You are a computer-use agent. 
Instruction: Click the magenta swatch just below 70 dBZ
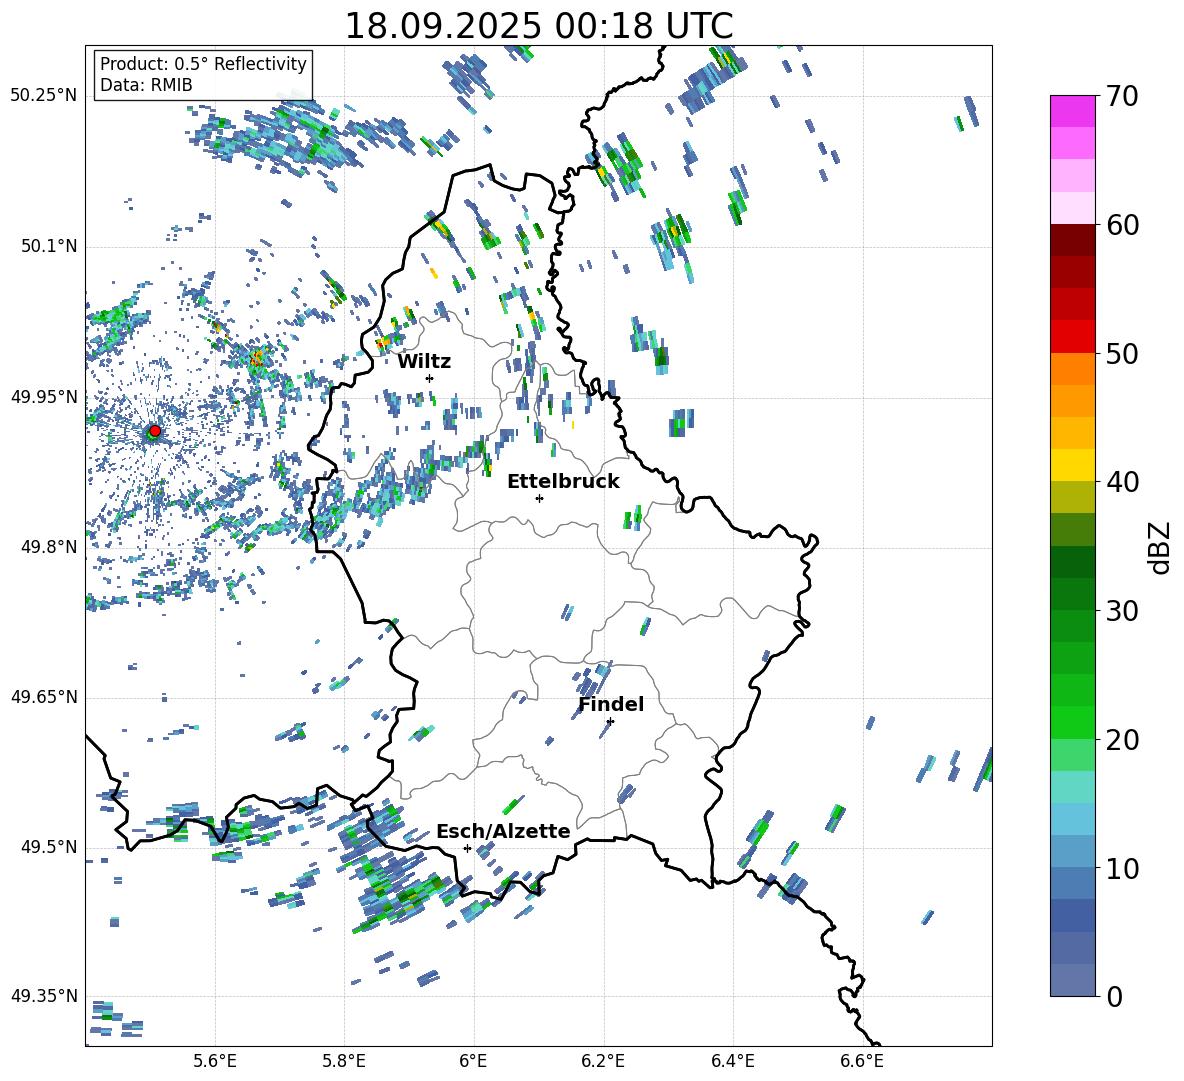pos(1073,111)
